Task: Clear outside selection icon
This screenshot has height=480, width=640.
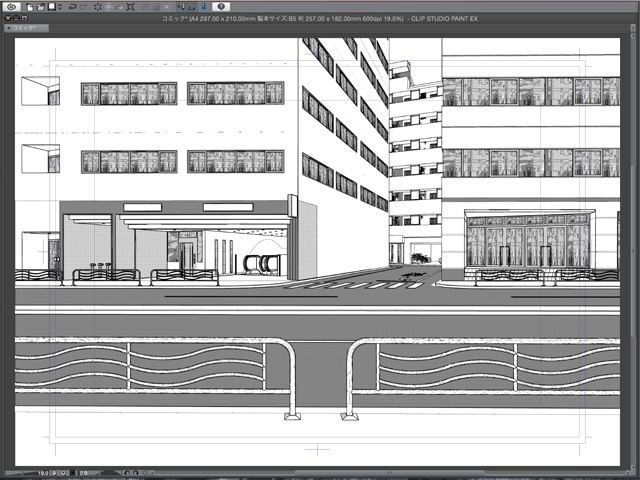Action: pyautogui.click(x=109, y=7)
